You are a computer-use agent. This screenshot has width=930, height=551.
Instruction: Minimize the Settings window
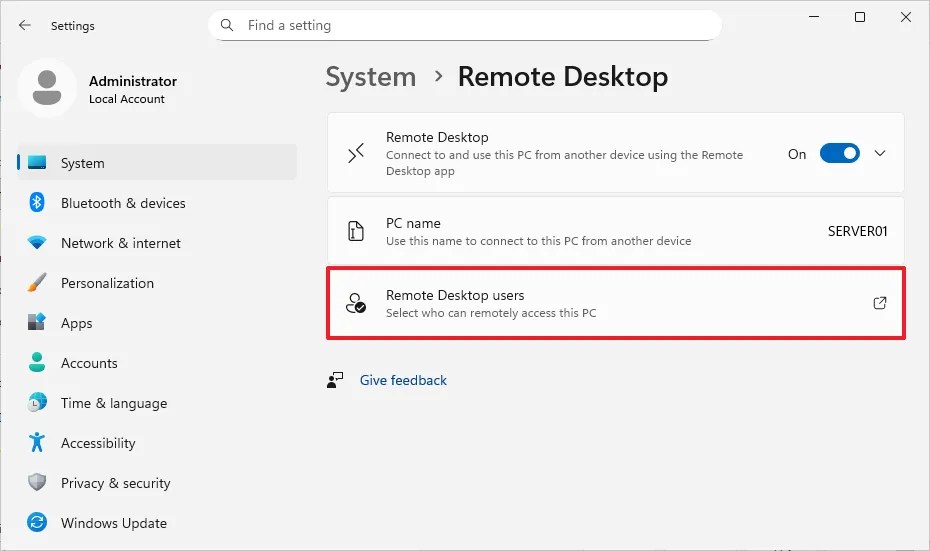[814, 17]
